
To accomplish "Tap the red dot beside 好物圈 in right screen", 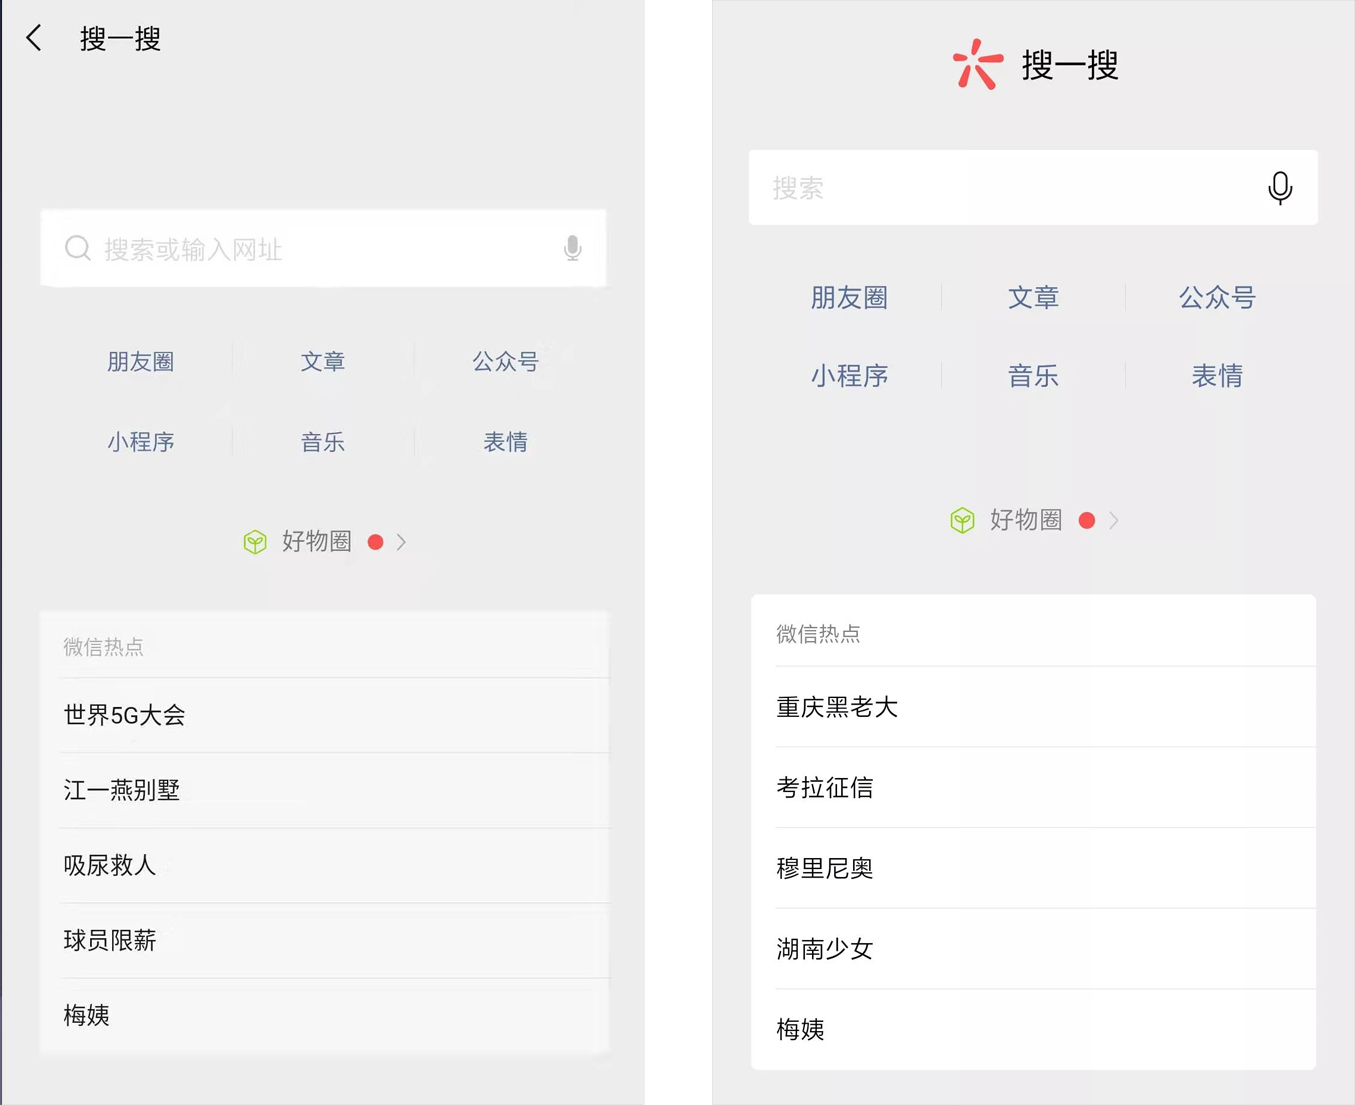I will pyautogui.click(x=1087, y=520).
